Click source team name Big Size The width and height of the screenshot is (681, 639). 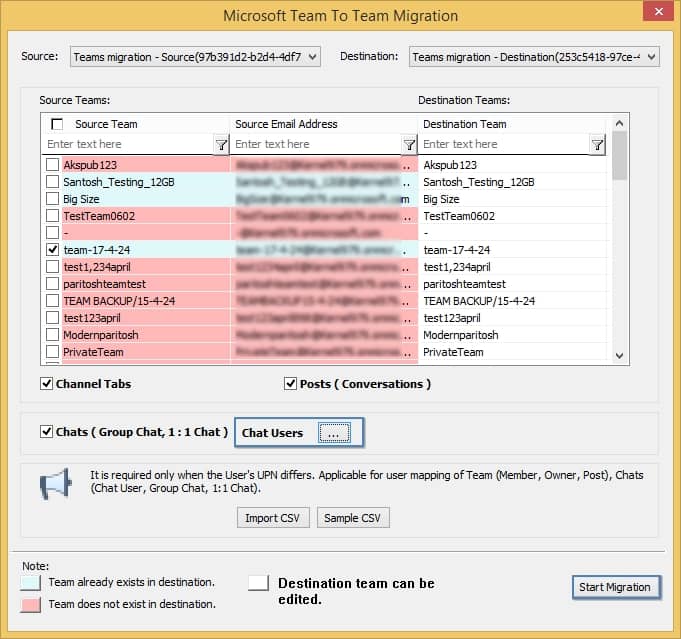coord(81,199)
